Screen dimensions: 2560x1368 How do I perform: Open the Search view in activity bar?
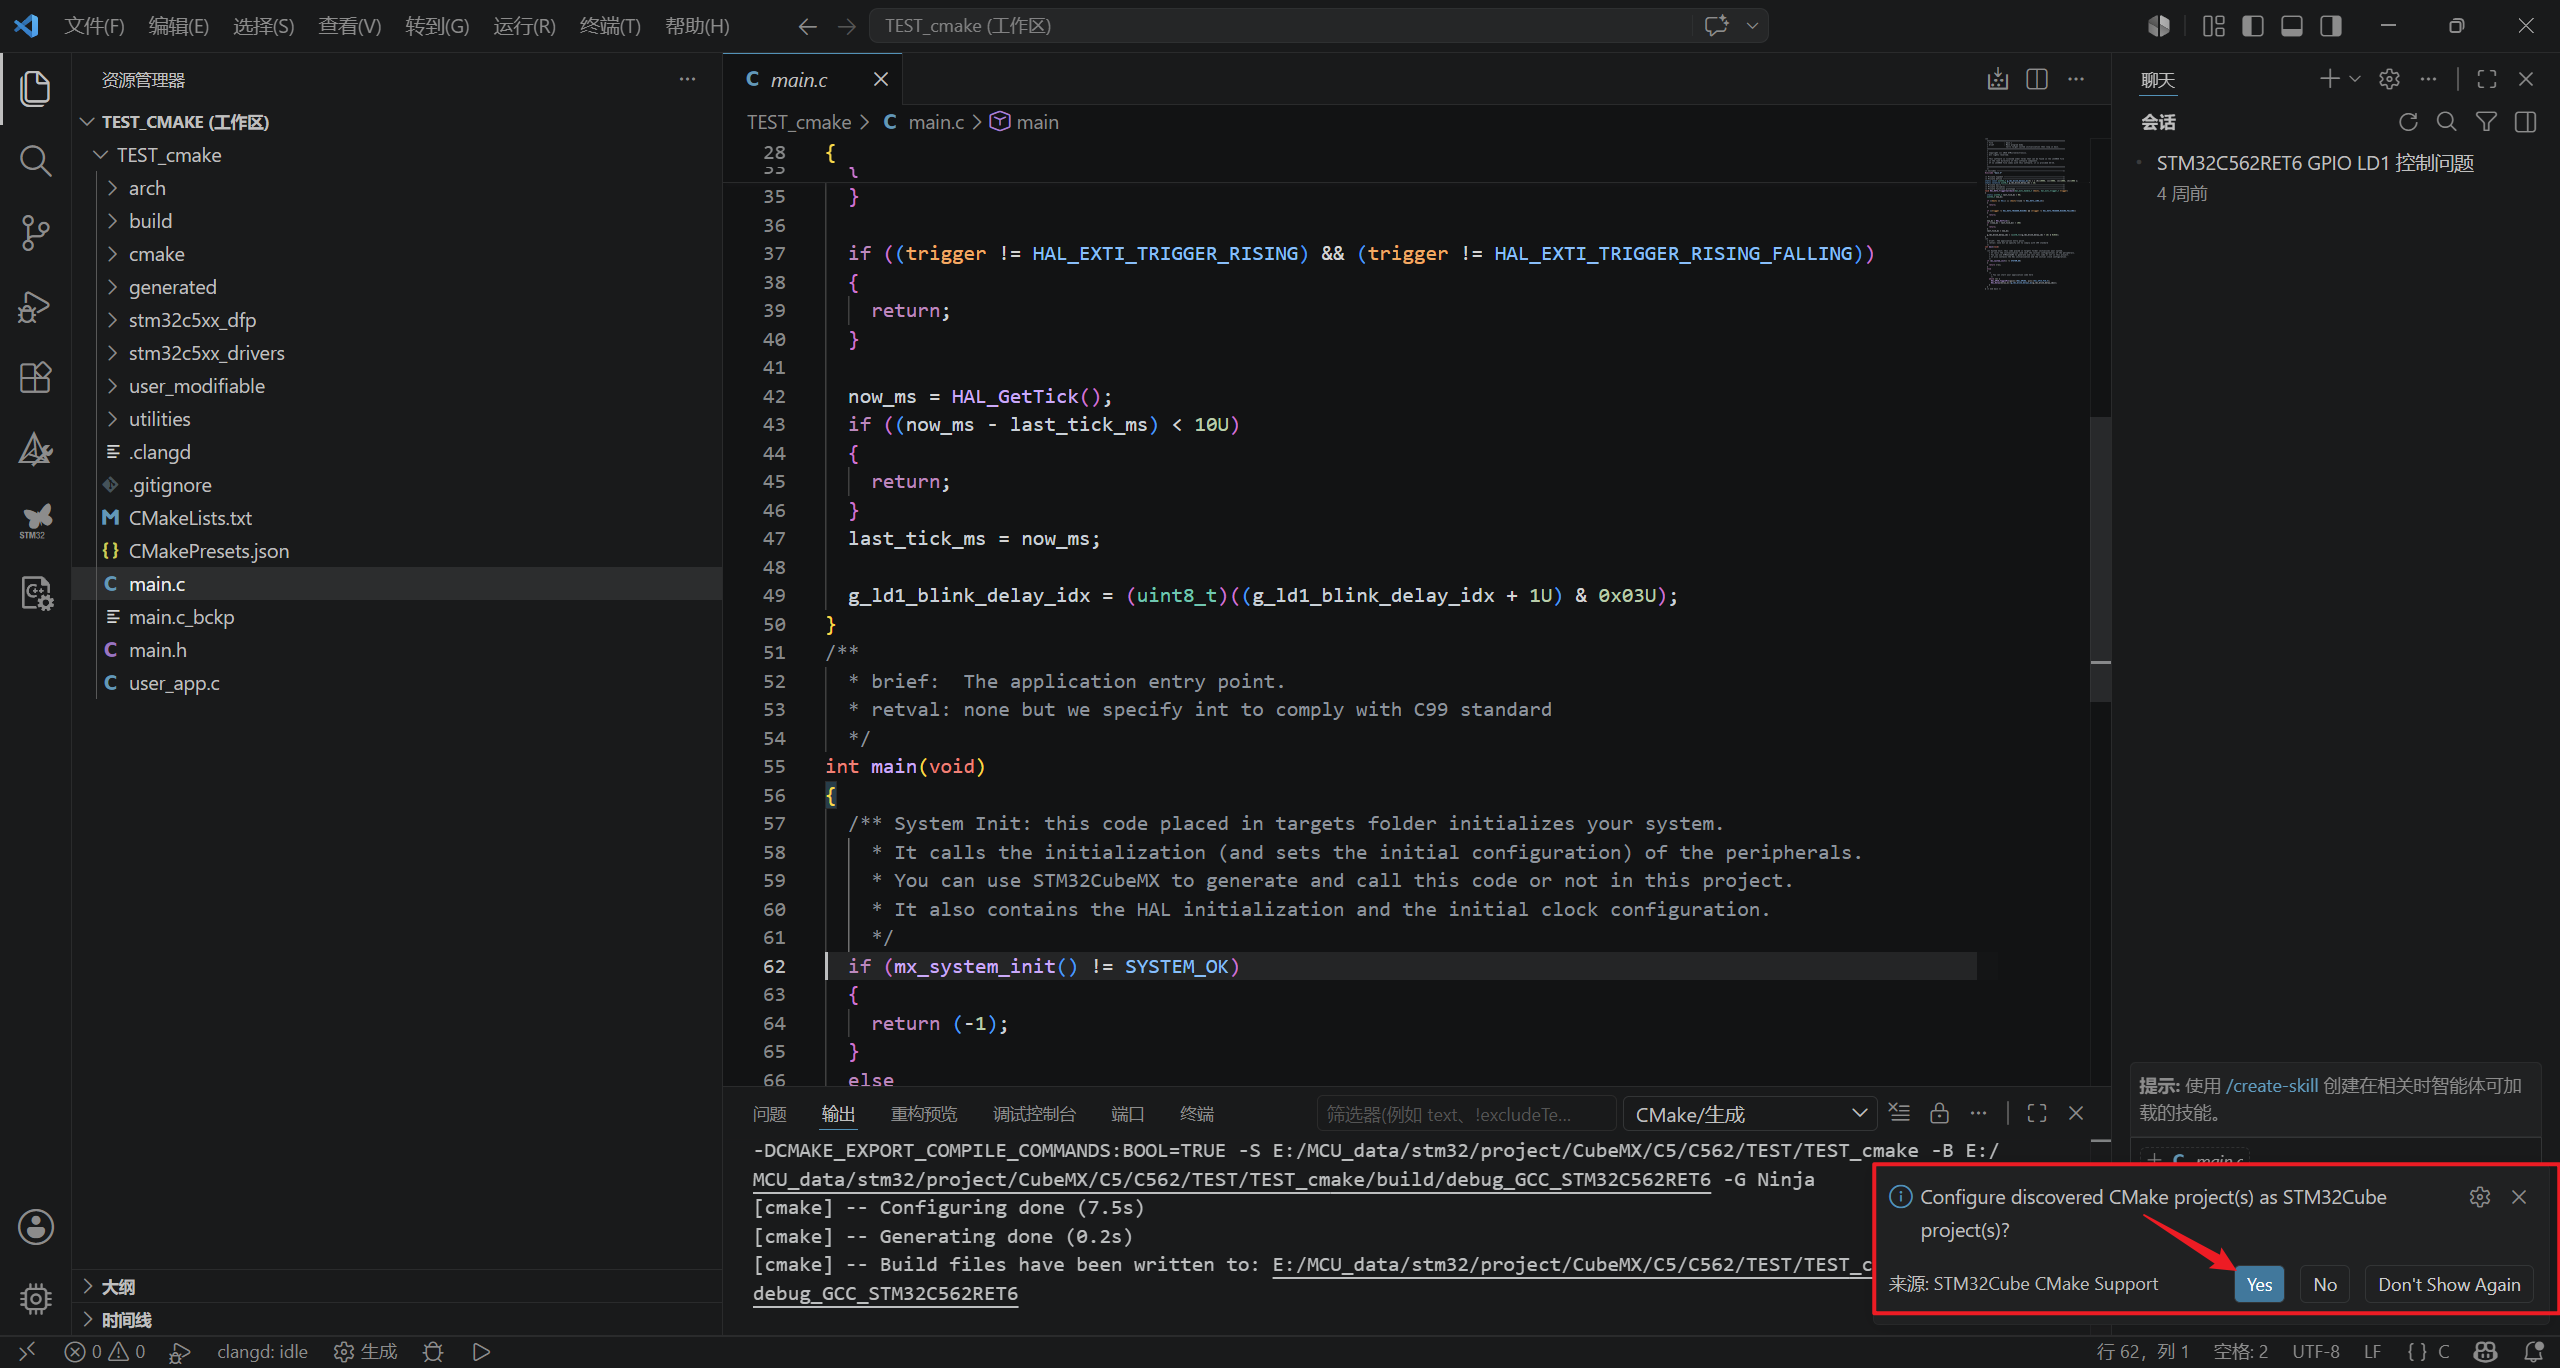click(36, 160)
